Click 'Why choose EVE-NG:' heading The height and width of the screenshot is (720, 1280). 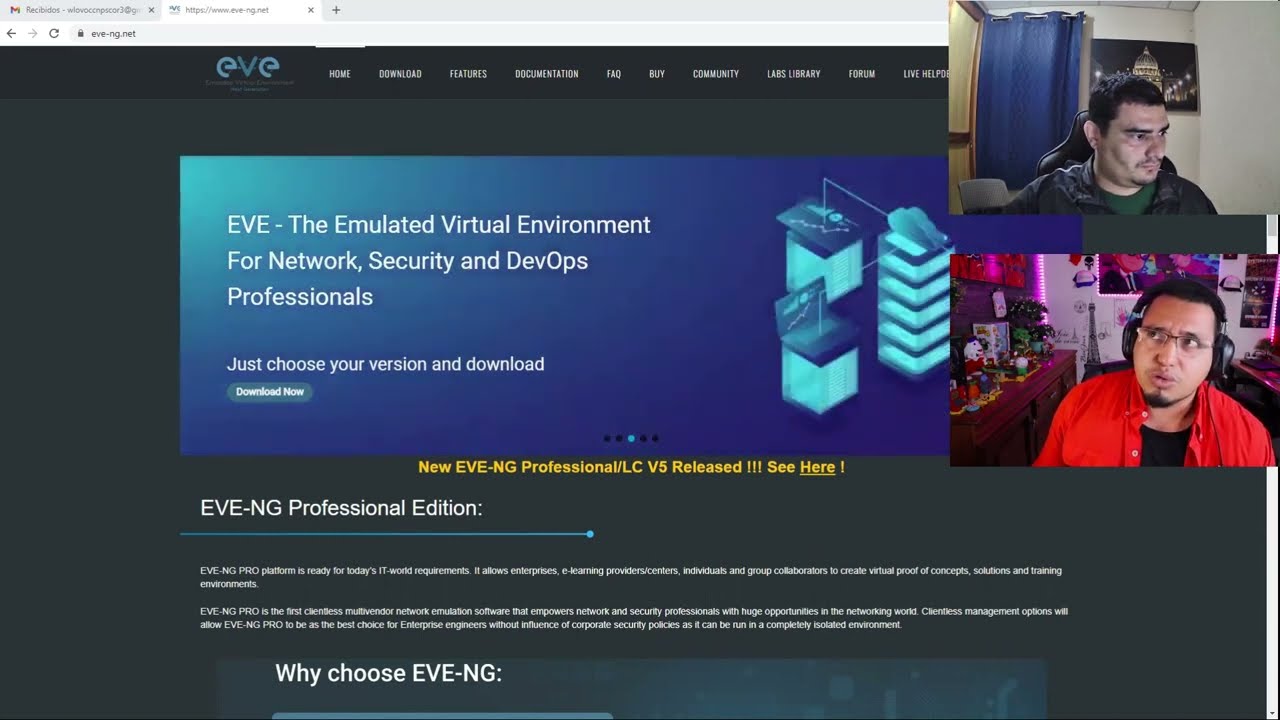coord(388,673)
